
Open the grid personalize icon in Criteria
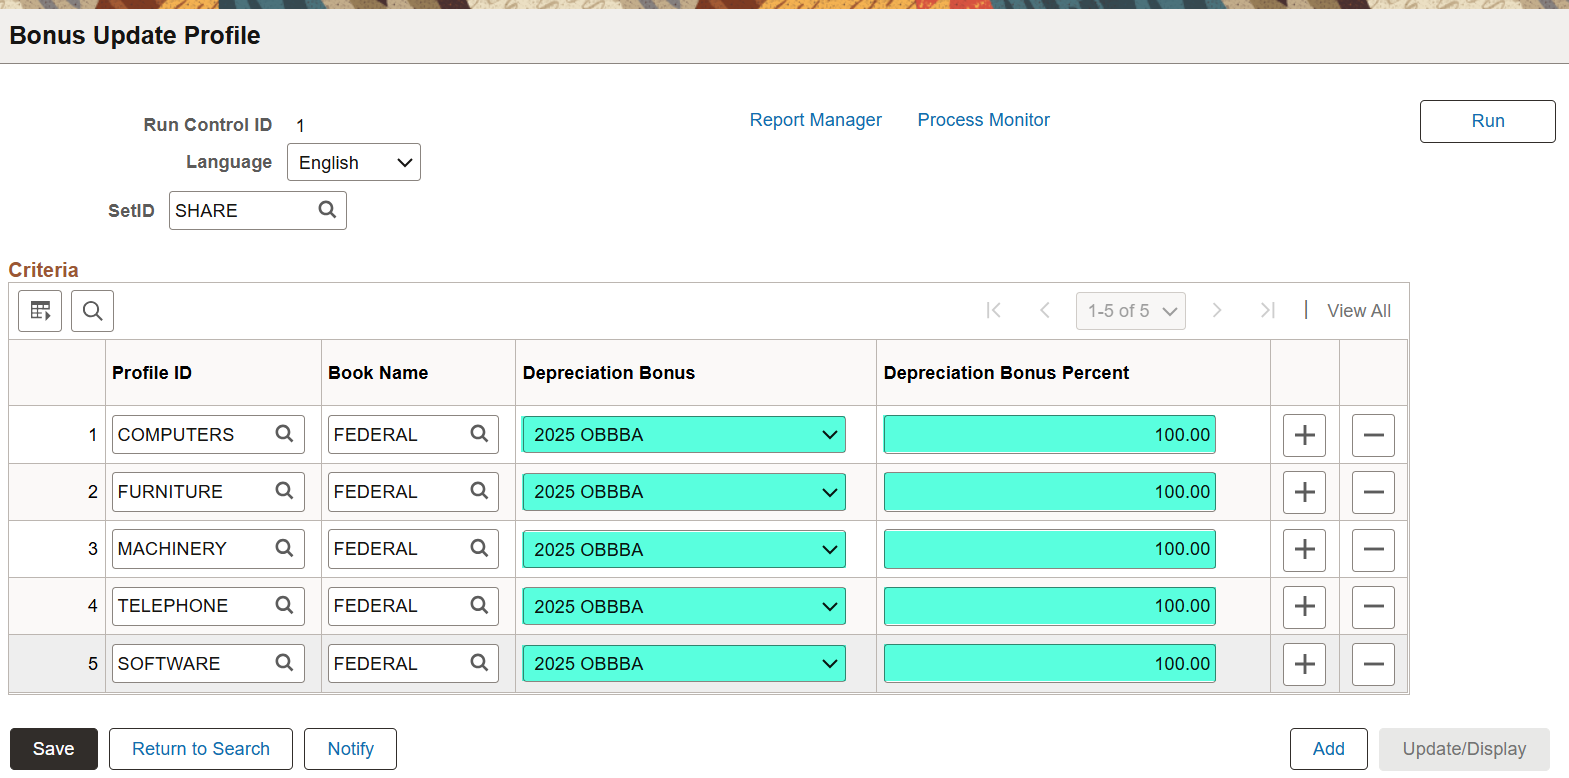(x=40, y=311)
